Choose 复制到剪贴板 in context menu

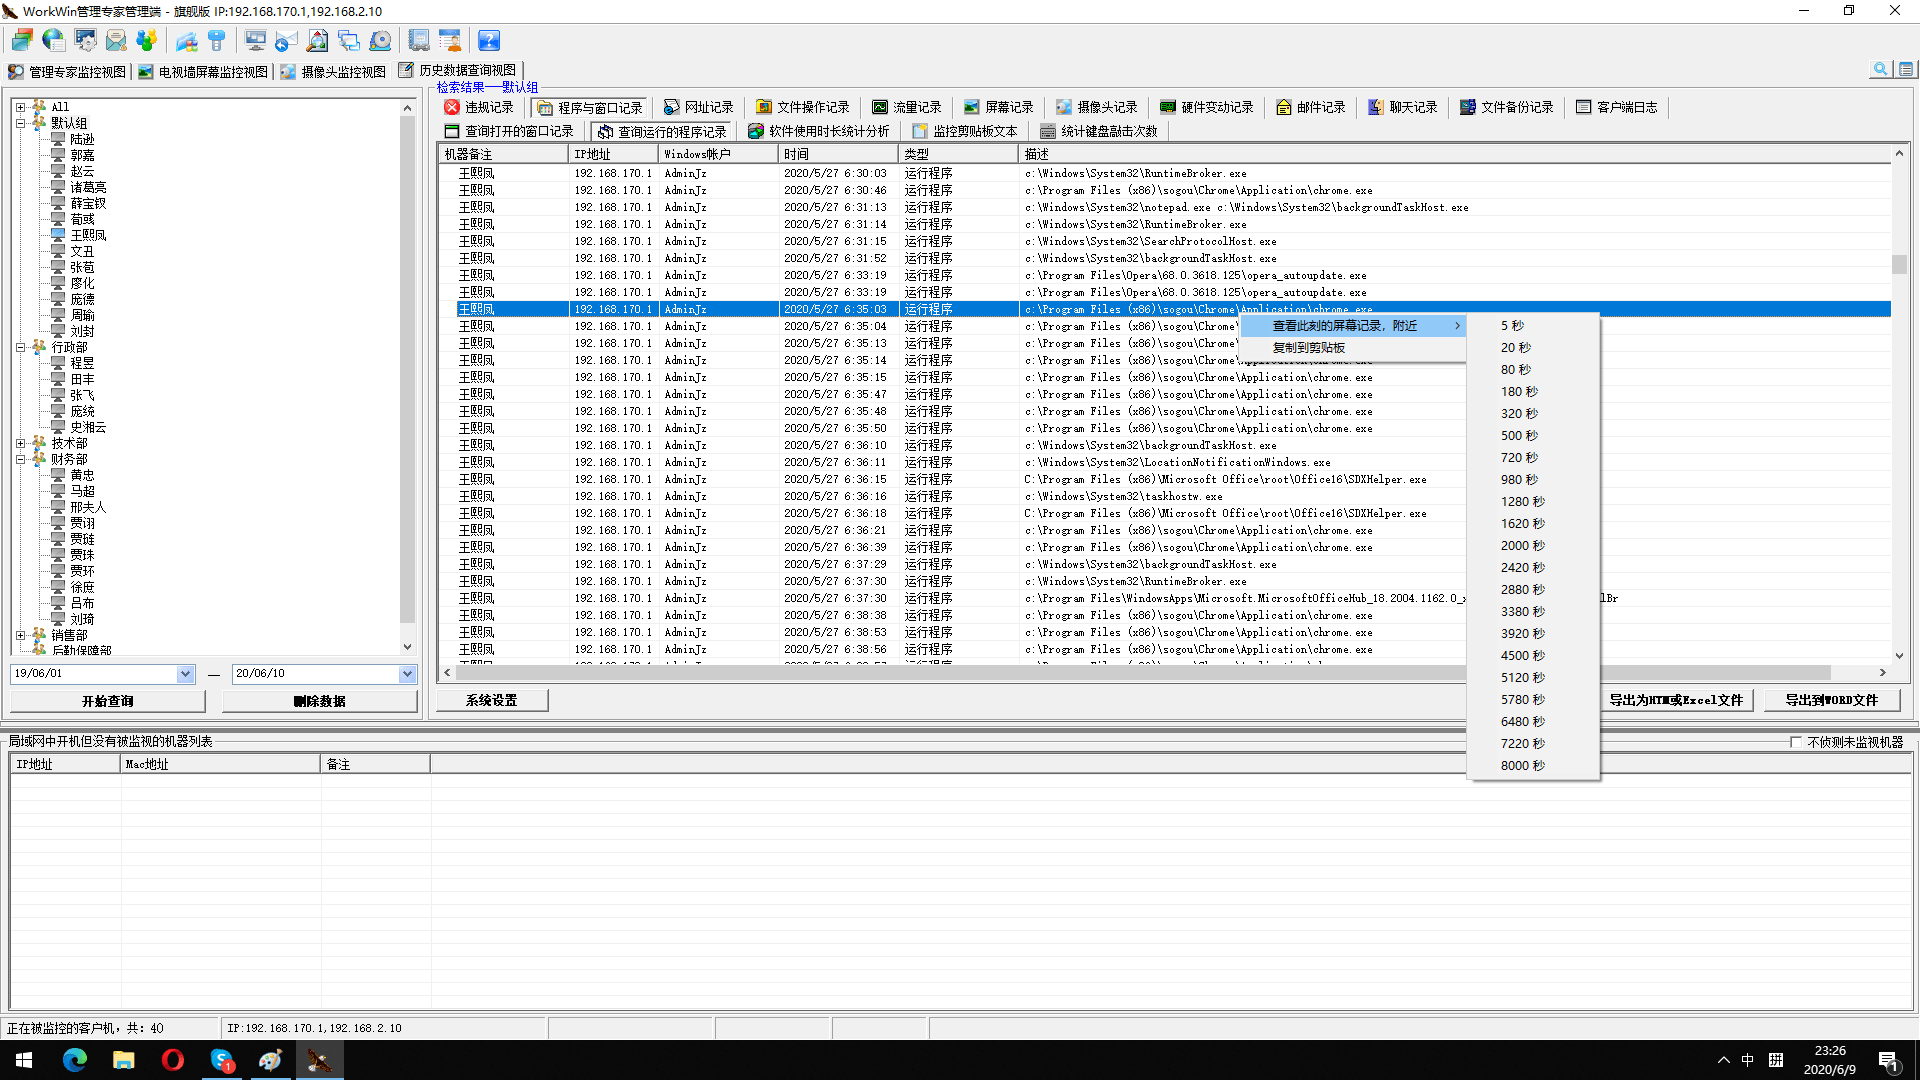[1308, 348]
